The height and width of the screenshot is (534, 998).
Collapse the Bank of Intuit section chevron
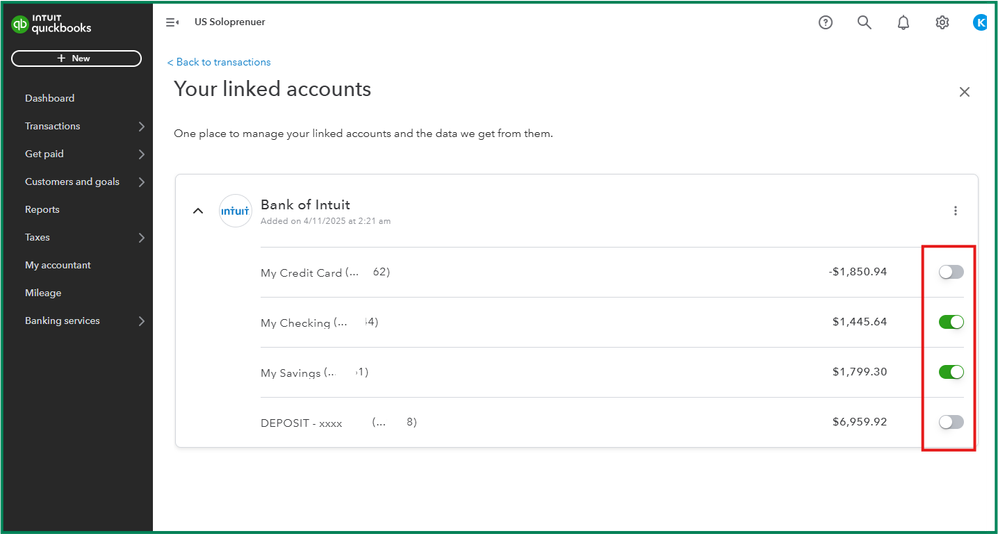[198, 211]
